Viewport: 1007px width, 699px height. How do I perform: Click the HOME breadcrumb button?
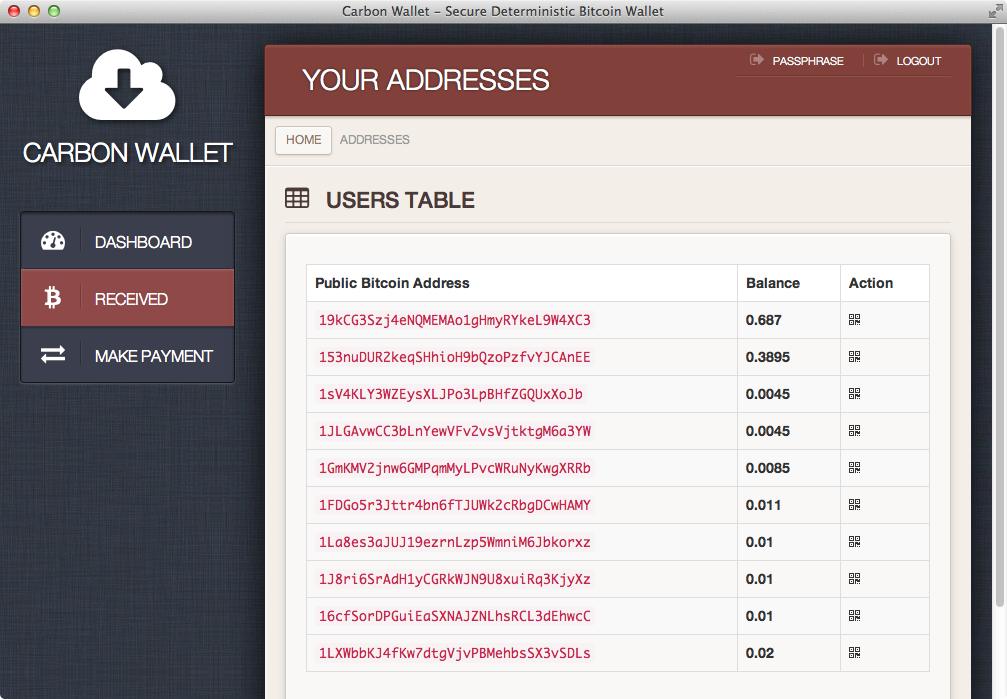[304, 140]
